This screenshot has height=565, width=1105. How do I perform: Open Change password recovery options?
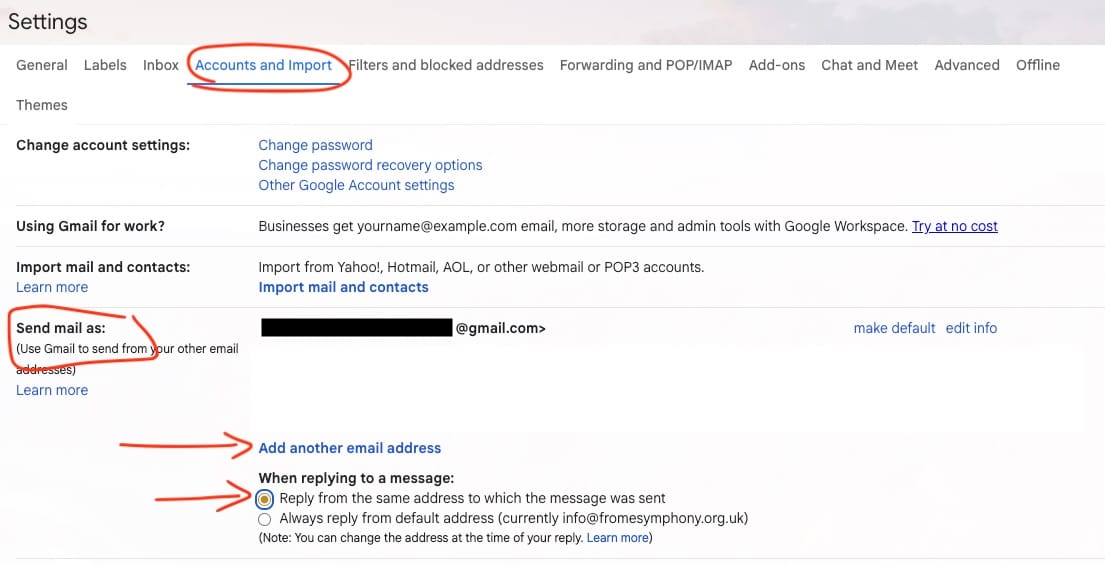click(370, 165)
